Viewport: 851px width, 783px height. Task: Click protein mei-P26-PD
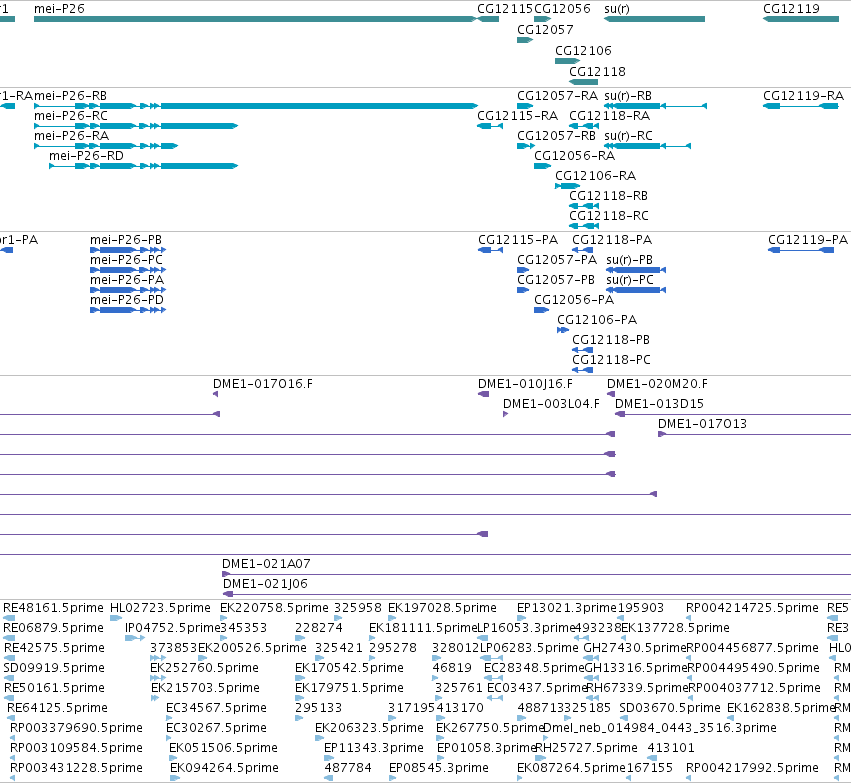(x=128, y=310)
